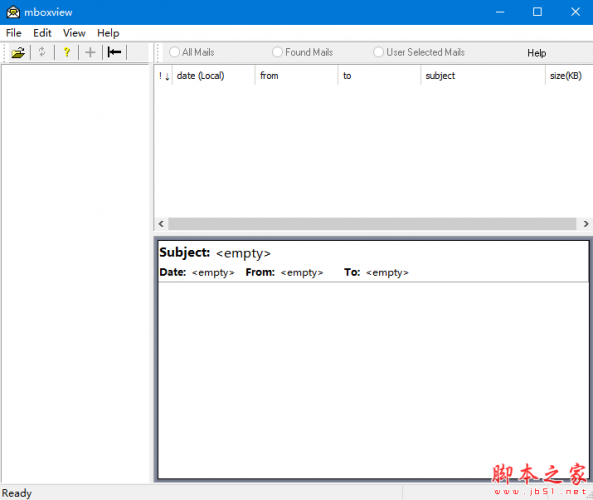This screenshot has width=593, height=500.
Task: Open the View menu
Action: [x=74, y=33]
